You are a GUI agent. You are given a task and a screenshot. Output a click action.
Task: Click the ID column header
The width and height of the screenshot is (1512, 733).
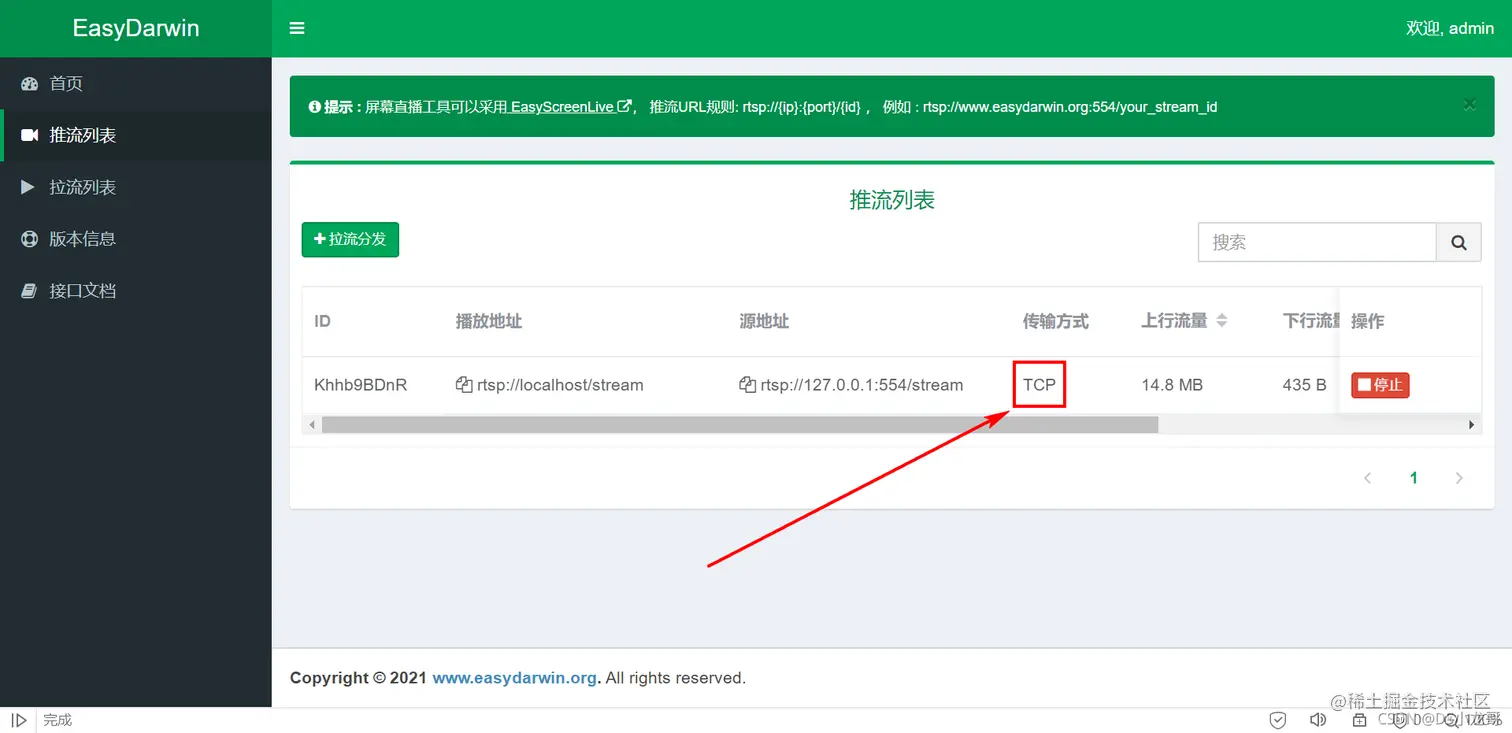click(x=322, y=321)
